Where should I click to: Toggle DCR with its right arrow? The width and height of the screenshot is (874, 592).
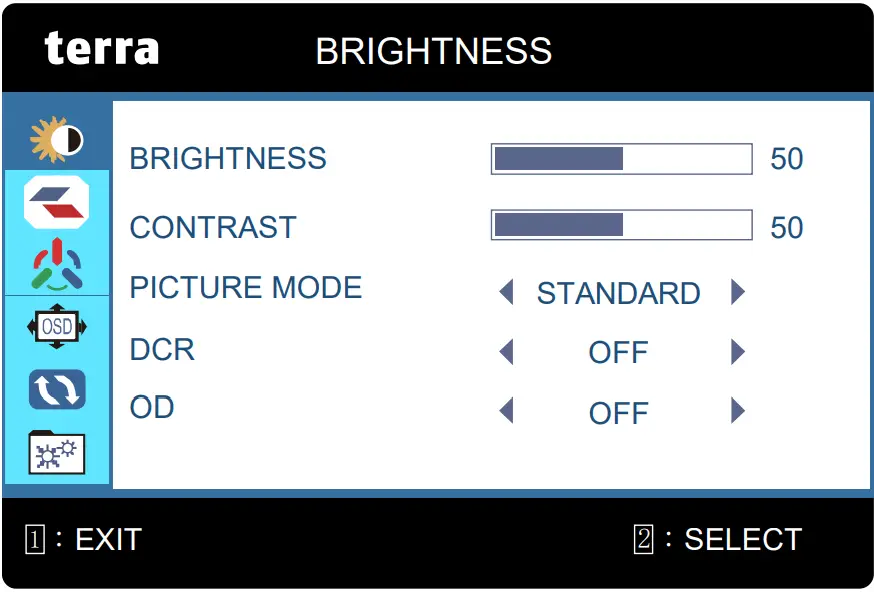click(x=738, y=352)
